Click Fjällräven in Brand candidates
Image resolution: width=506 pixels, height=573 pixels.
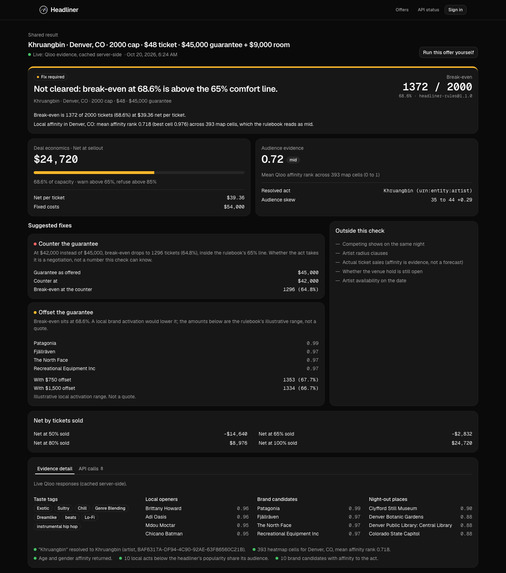pyautogui.click(x=268, y=517)
